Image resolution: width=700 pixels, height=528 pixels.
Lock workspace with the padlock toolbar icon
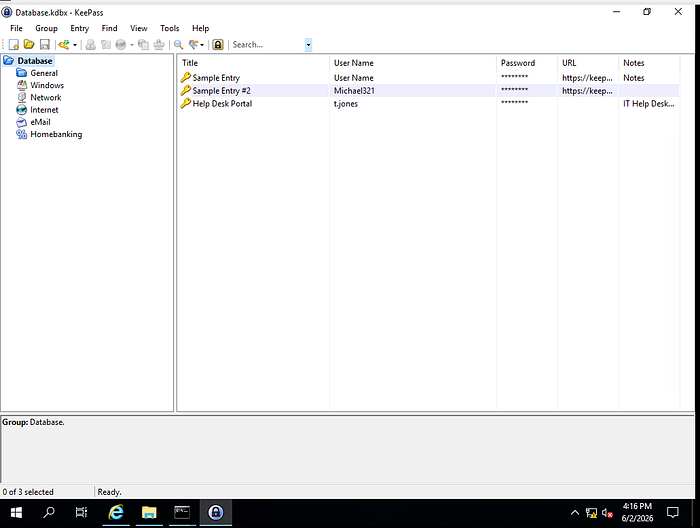pyautogui.click(x=218, y=45)
